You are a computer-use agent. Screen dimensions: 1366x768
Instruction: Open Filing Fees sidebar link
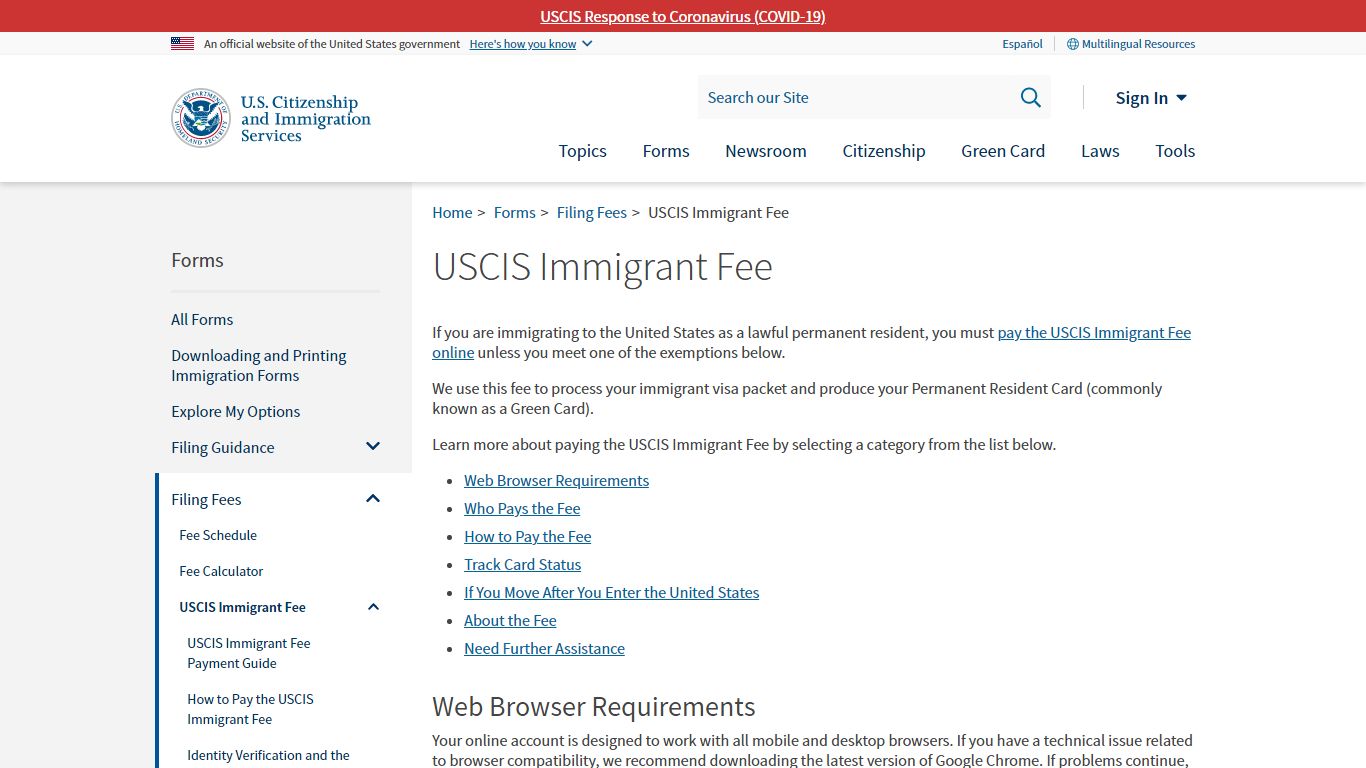206,499
